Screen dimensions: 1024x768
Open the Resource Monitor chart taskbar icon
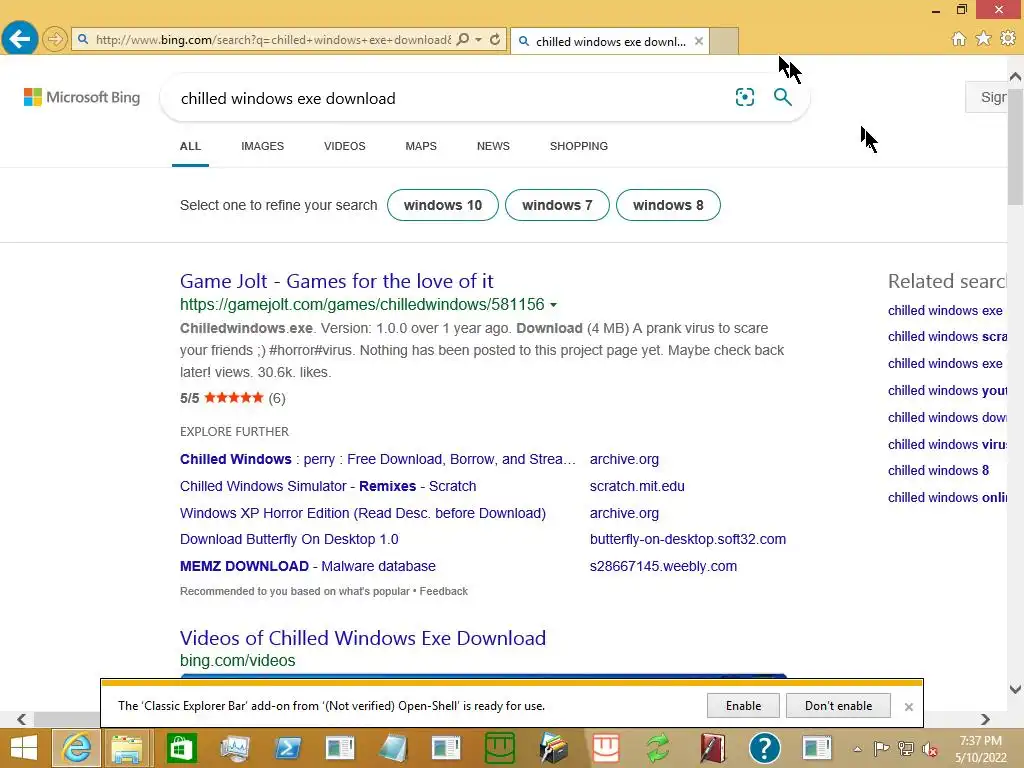(234, 748)
